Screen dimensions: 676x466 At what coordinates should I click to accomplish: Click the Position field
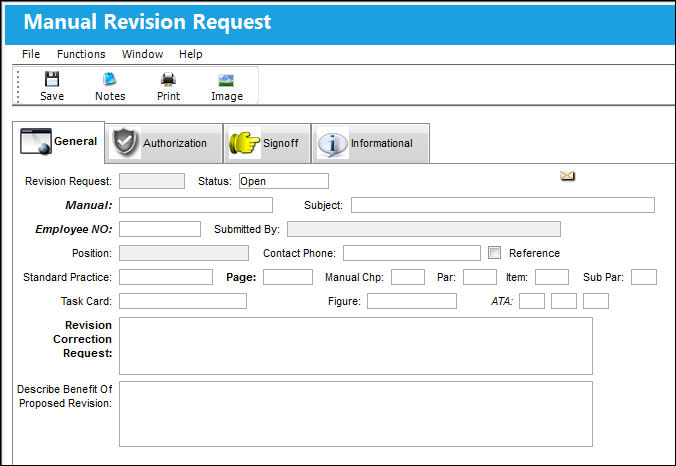184,253
